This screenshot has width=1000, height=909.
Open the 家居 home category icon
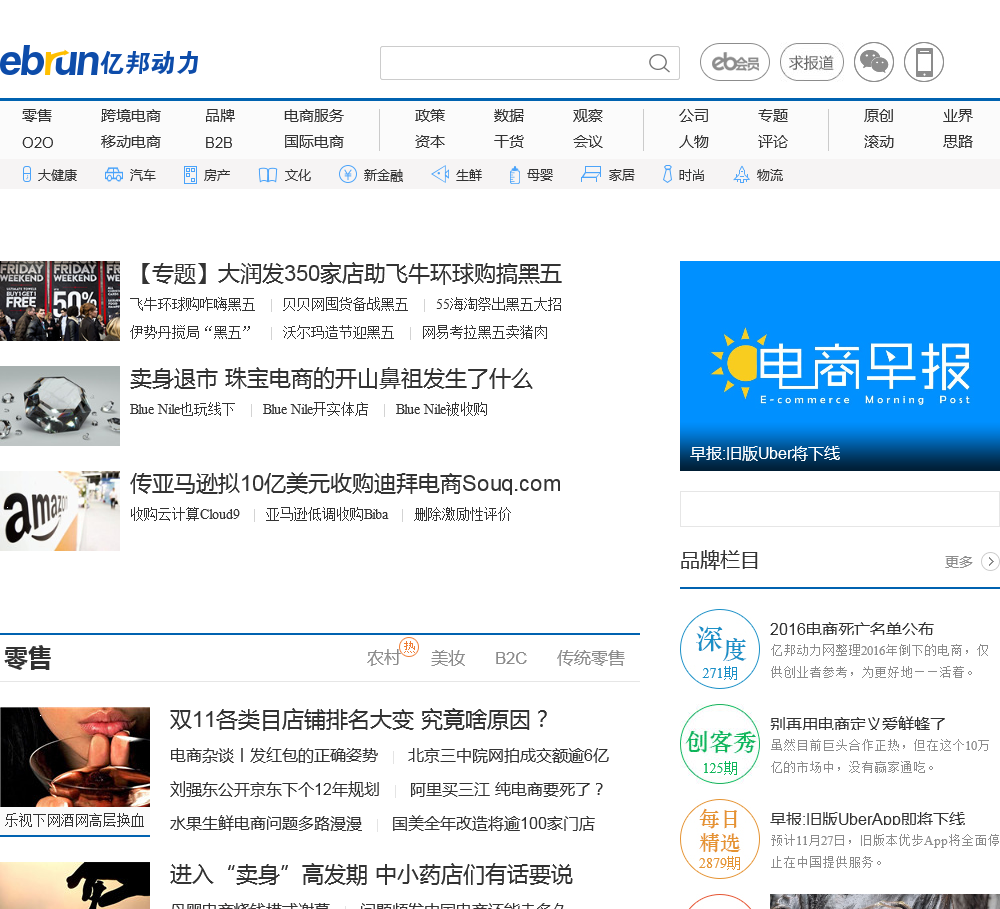click(591, 175)
